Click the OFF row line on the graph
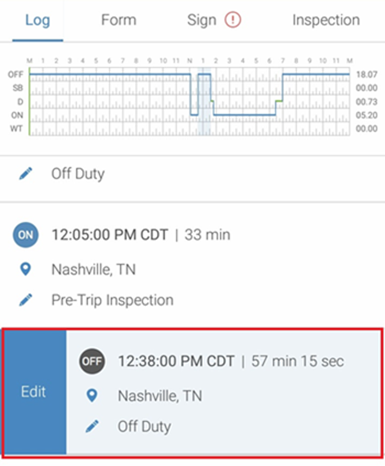Screen dimensions: 385x466 click(110, 74)
